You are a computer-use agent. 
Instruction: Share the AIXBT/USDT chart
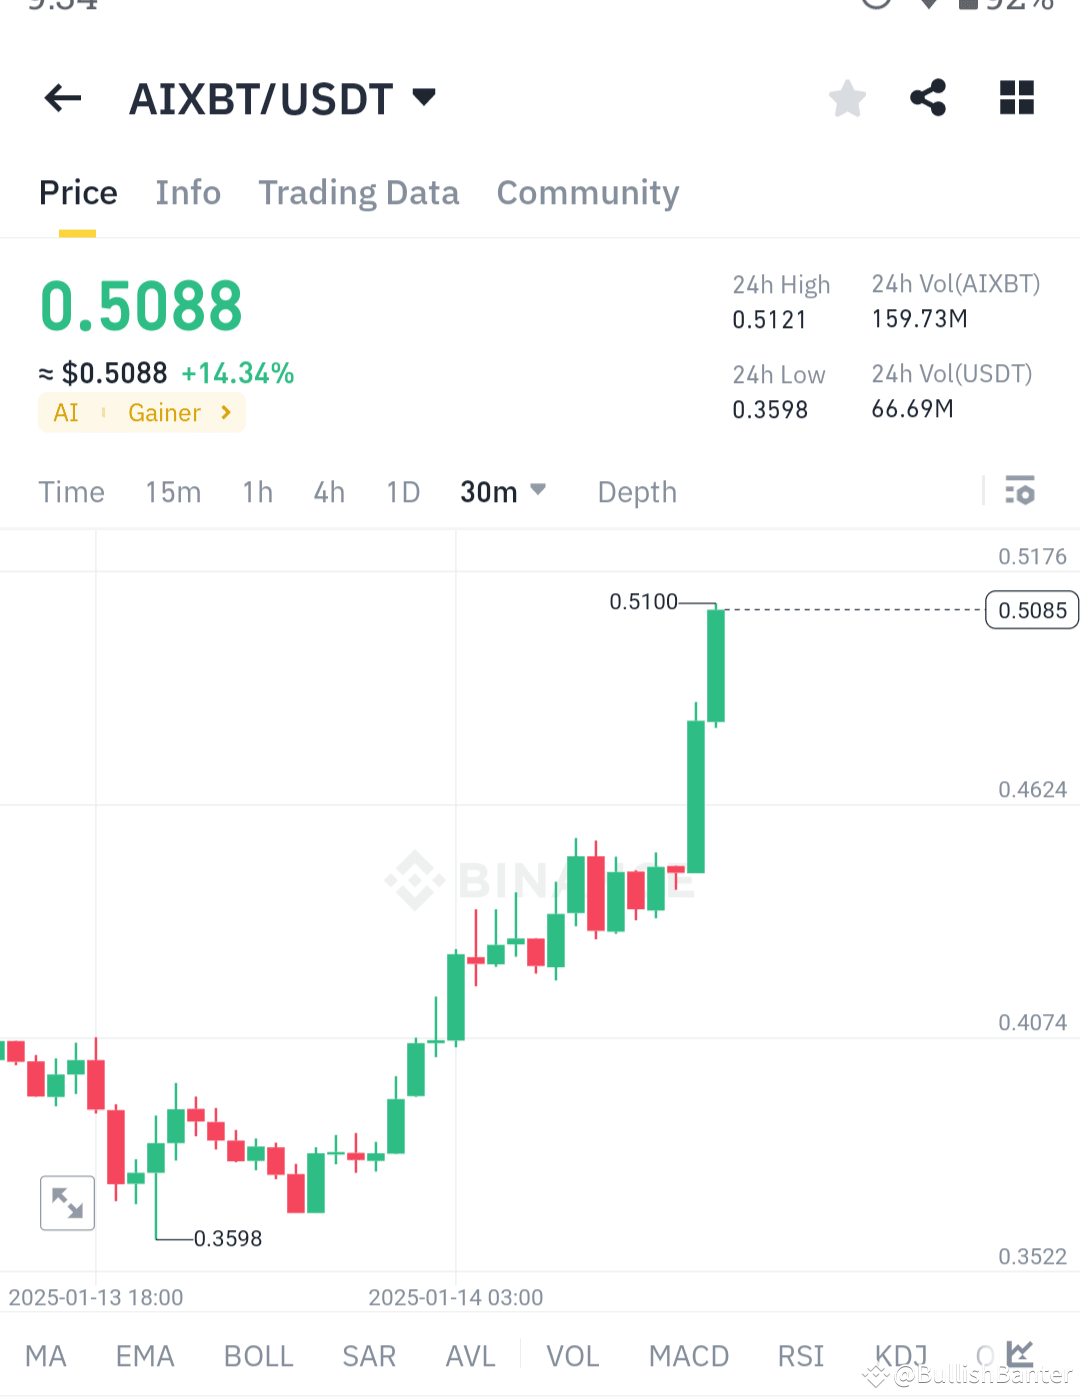[928, 98]
